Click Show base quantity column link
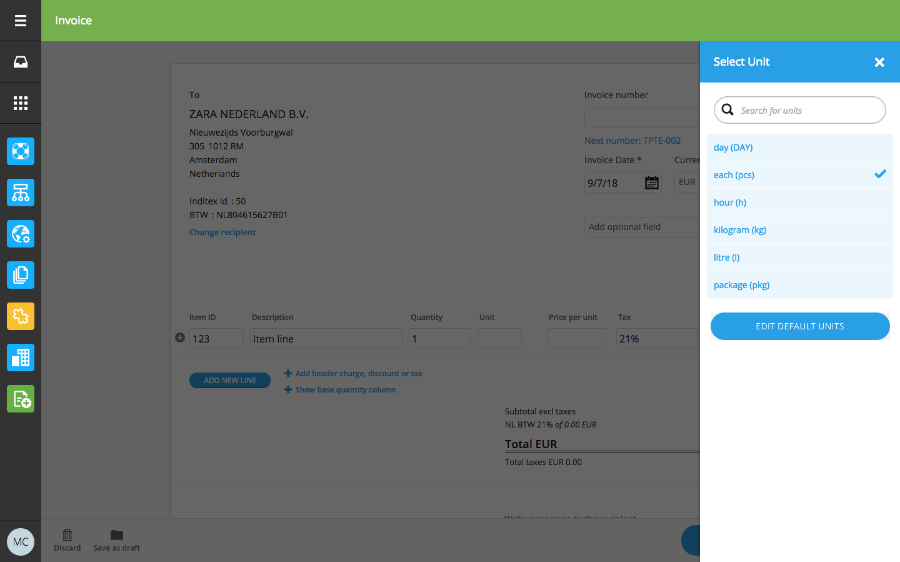900x562 pixels. click(340, 390)
